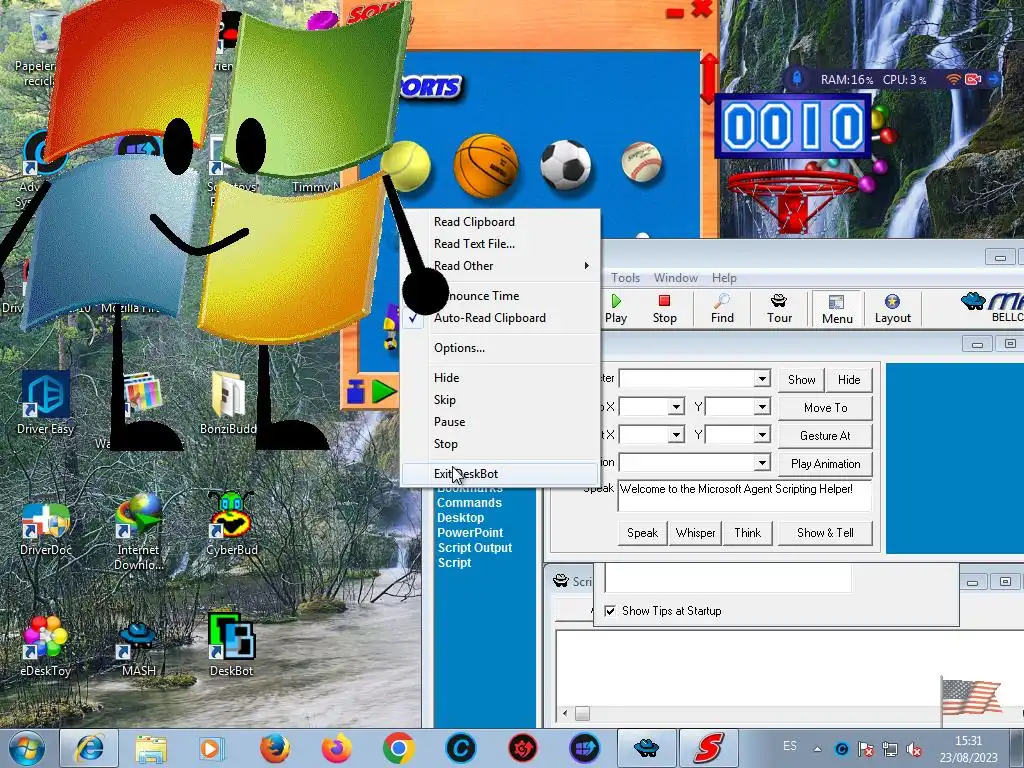Click the Think button

(748, 533)
